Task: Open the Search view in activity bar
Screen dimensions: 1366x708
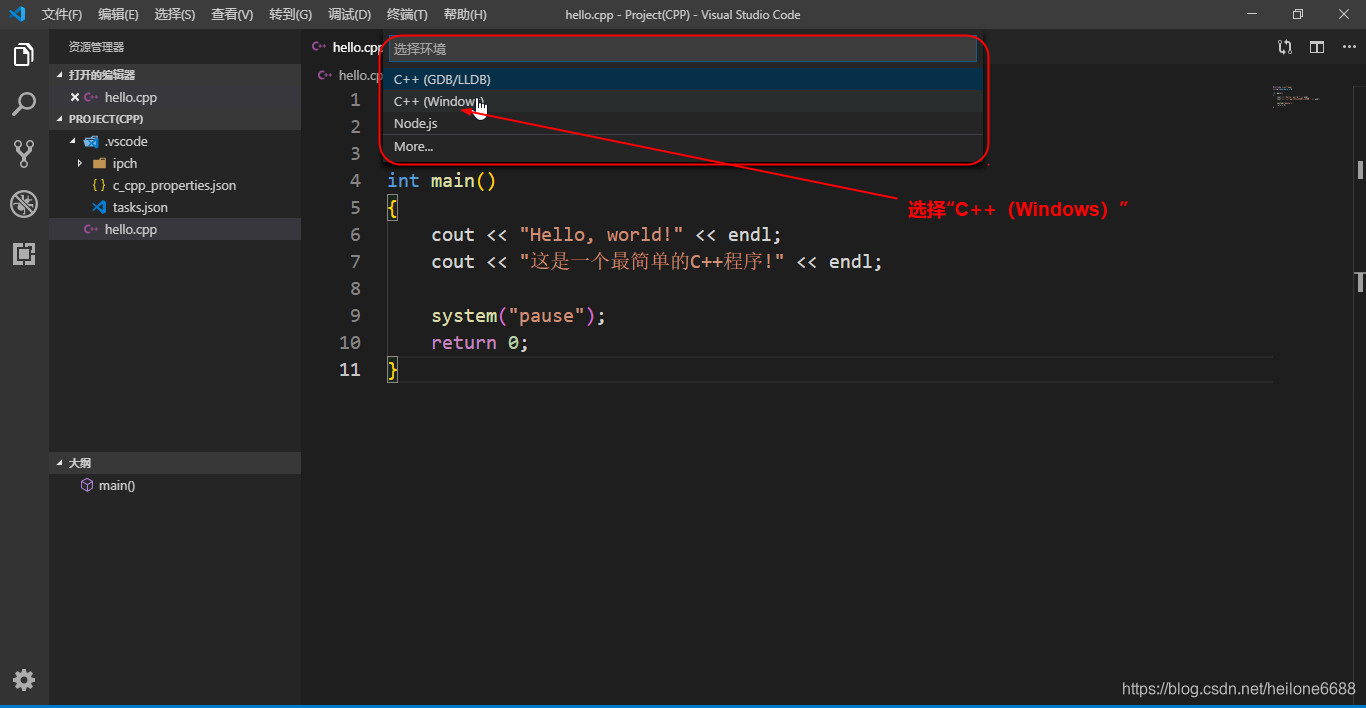Action: (24, 104)
